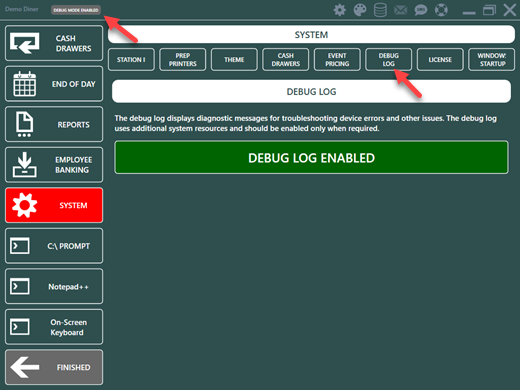520x390 pixels.
Task: Click the Debug Mode Enabled badge
Action: click(76, 10)
